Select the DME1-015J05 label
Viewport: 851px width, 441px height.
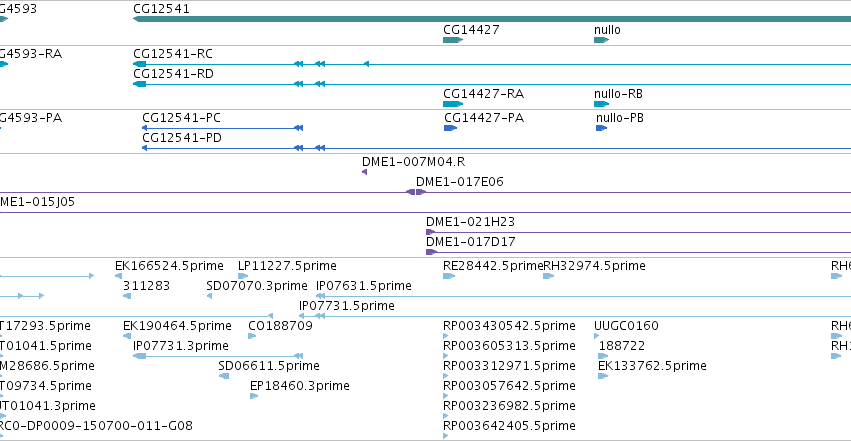tap(37, 202)
